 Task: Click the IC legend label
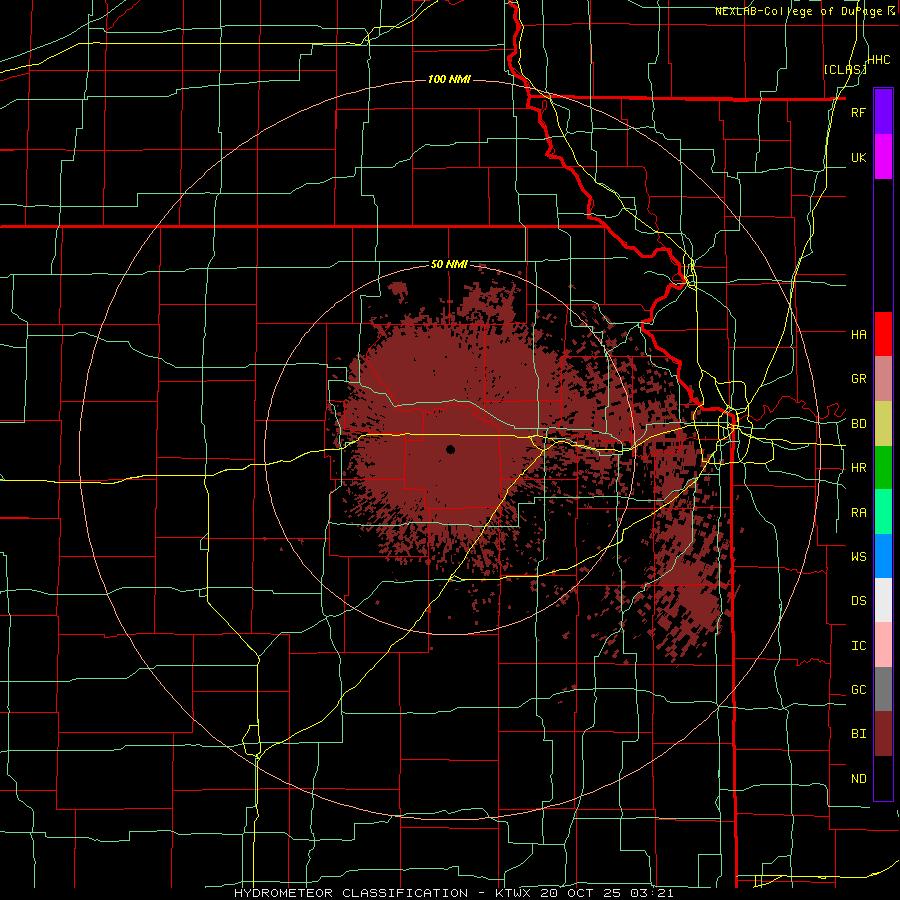pyautogui.click(x=858, y=646)
